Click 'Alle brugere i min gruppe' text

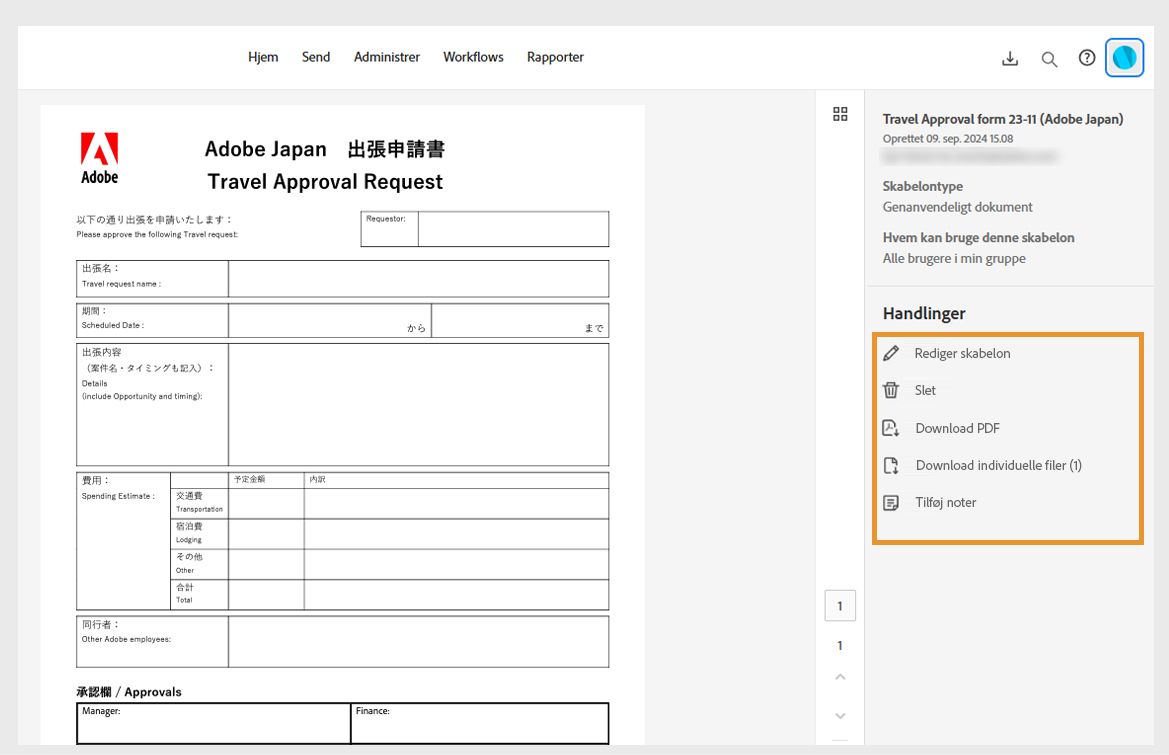954,259
